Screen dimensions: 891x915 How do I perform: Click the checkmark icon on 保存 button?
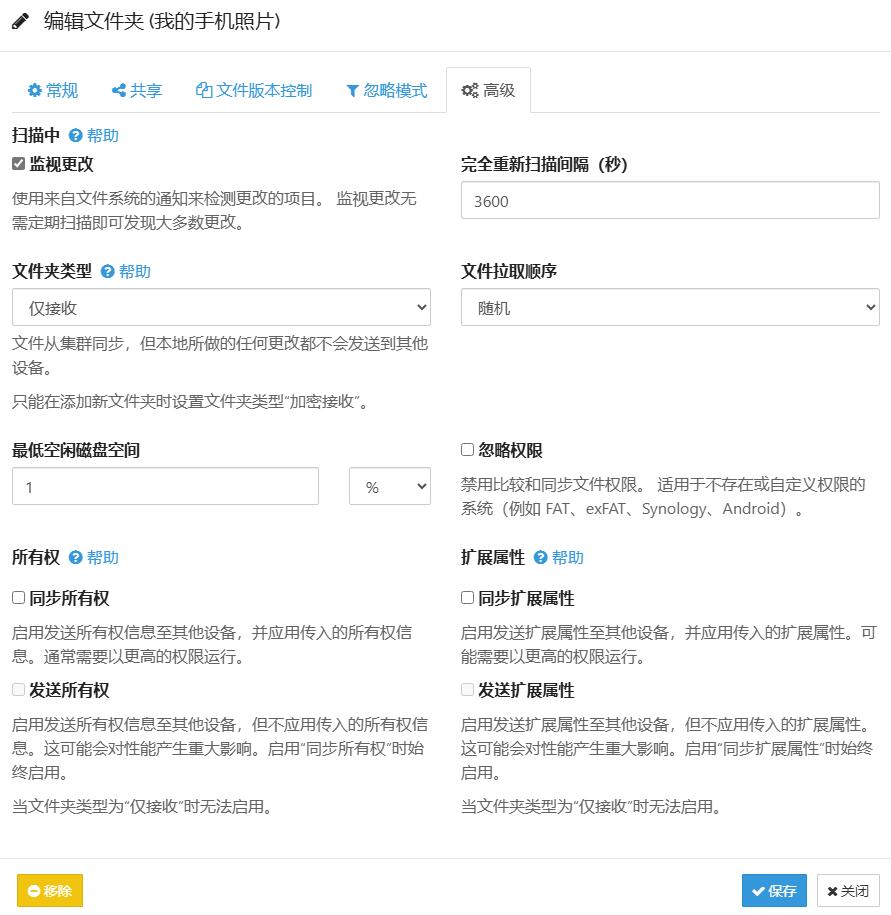(x=758, y=891)
